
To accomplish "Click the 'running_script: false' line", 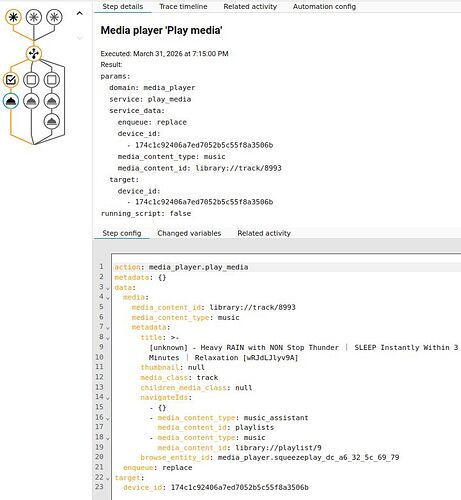I will (x=146, y=214).
